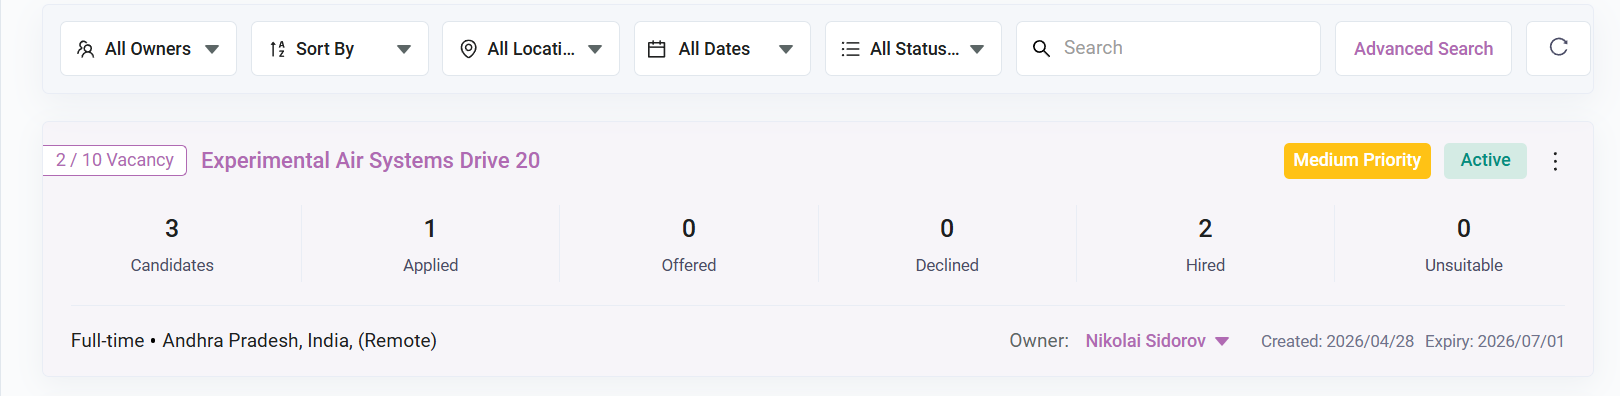Click the 2 / 10 Vacancy tag
This screenshot has height=396, width=1620.
pyautogui.click(x=115, y=160)
